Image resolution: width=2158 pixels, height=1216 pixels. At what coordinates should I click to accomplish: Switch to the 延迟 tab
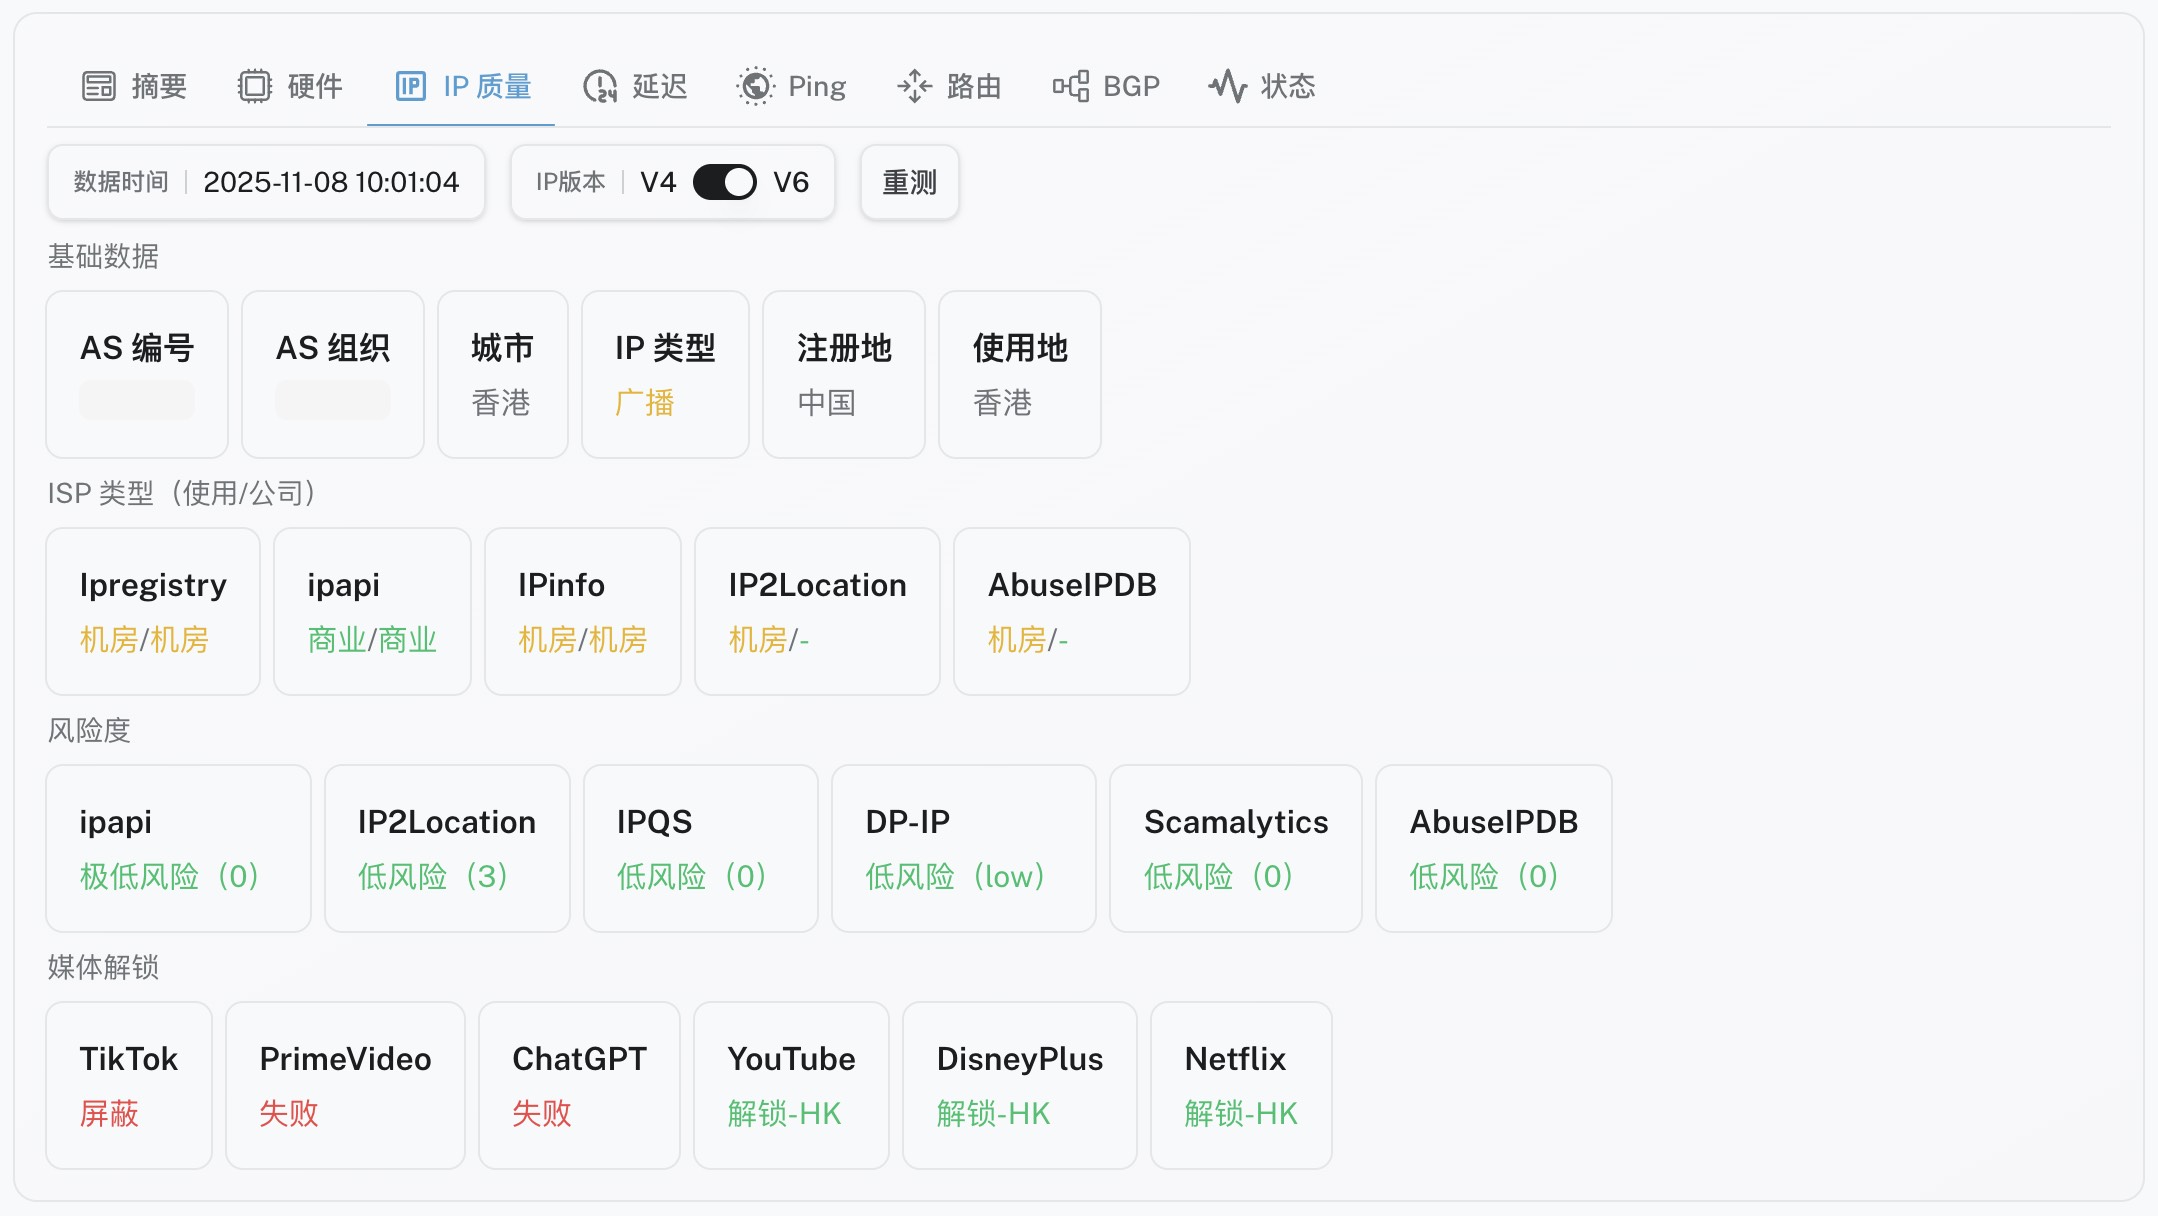pos(659,86)
